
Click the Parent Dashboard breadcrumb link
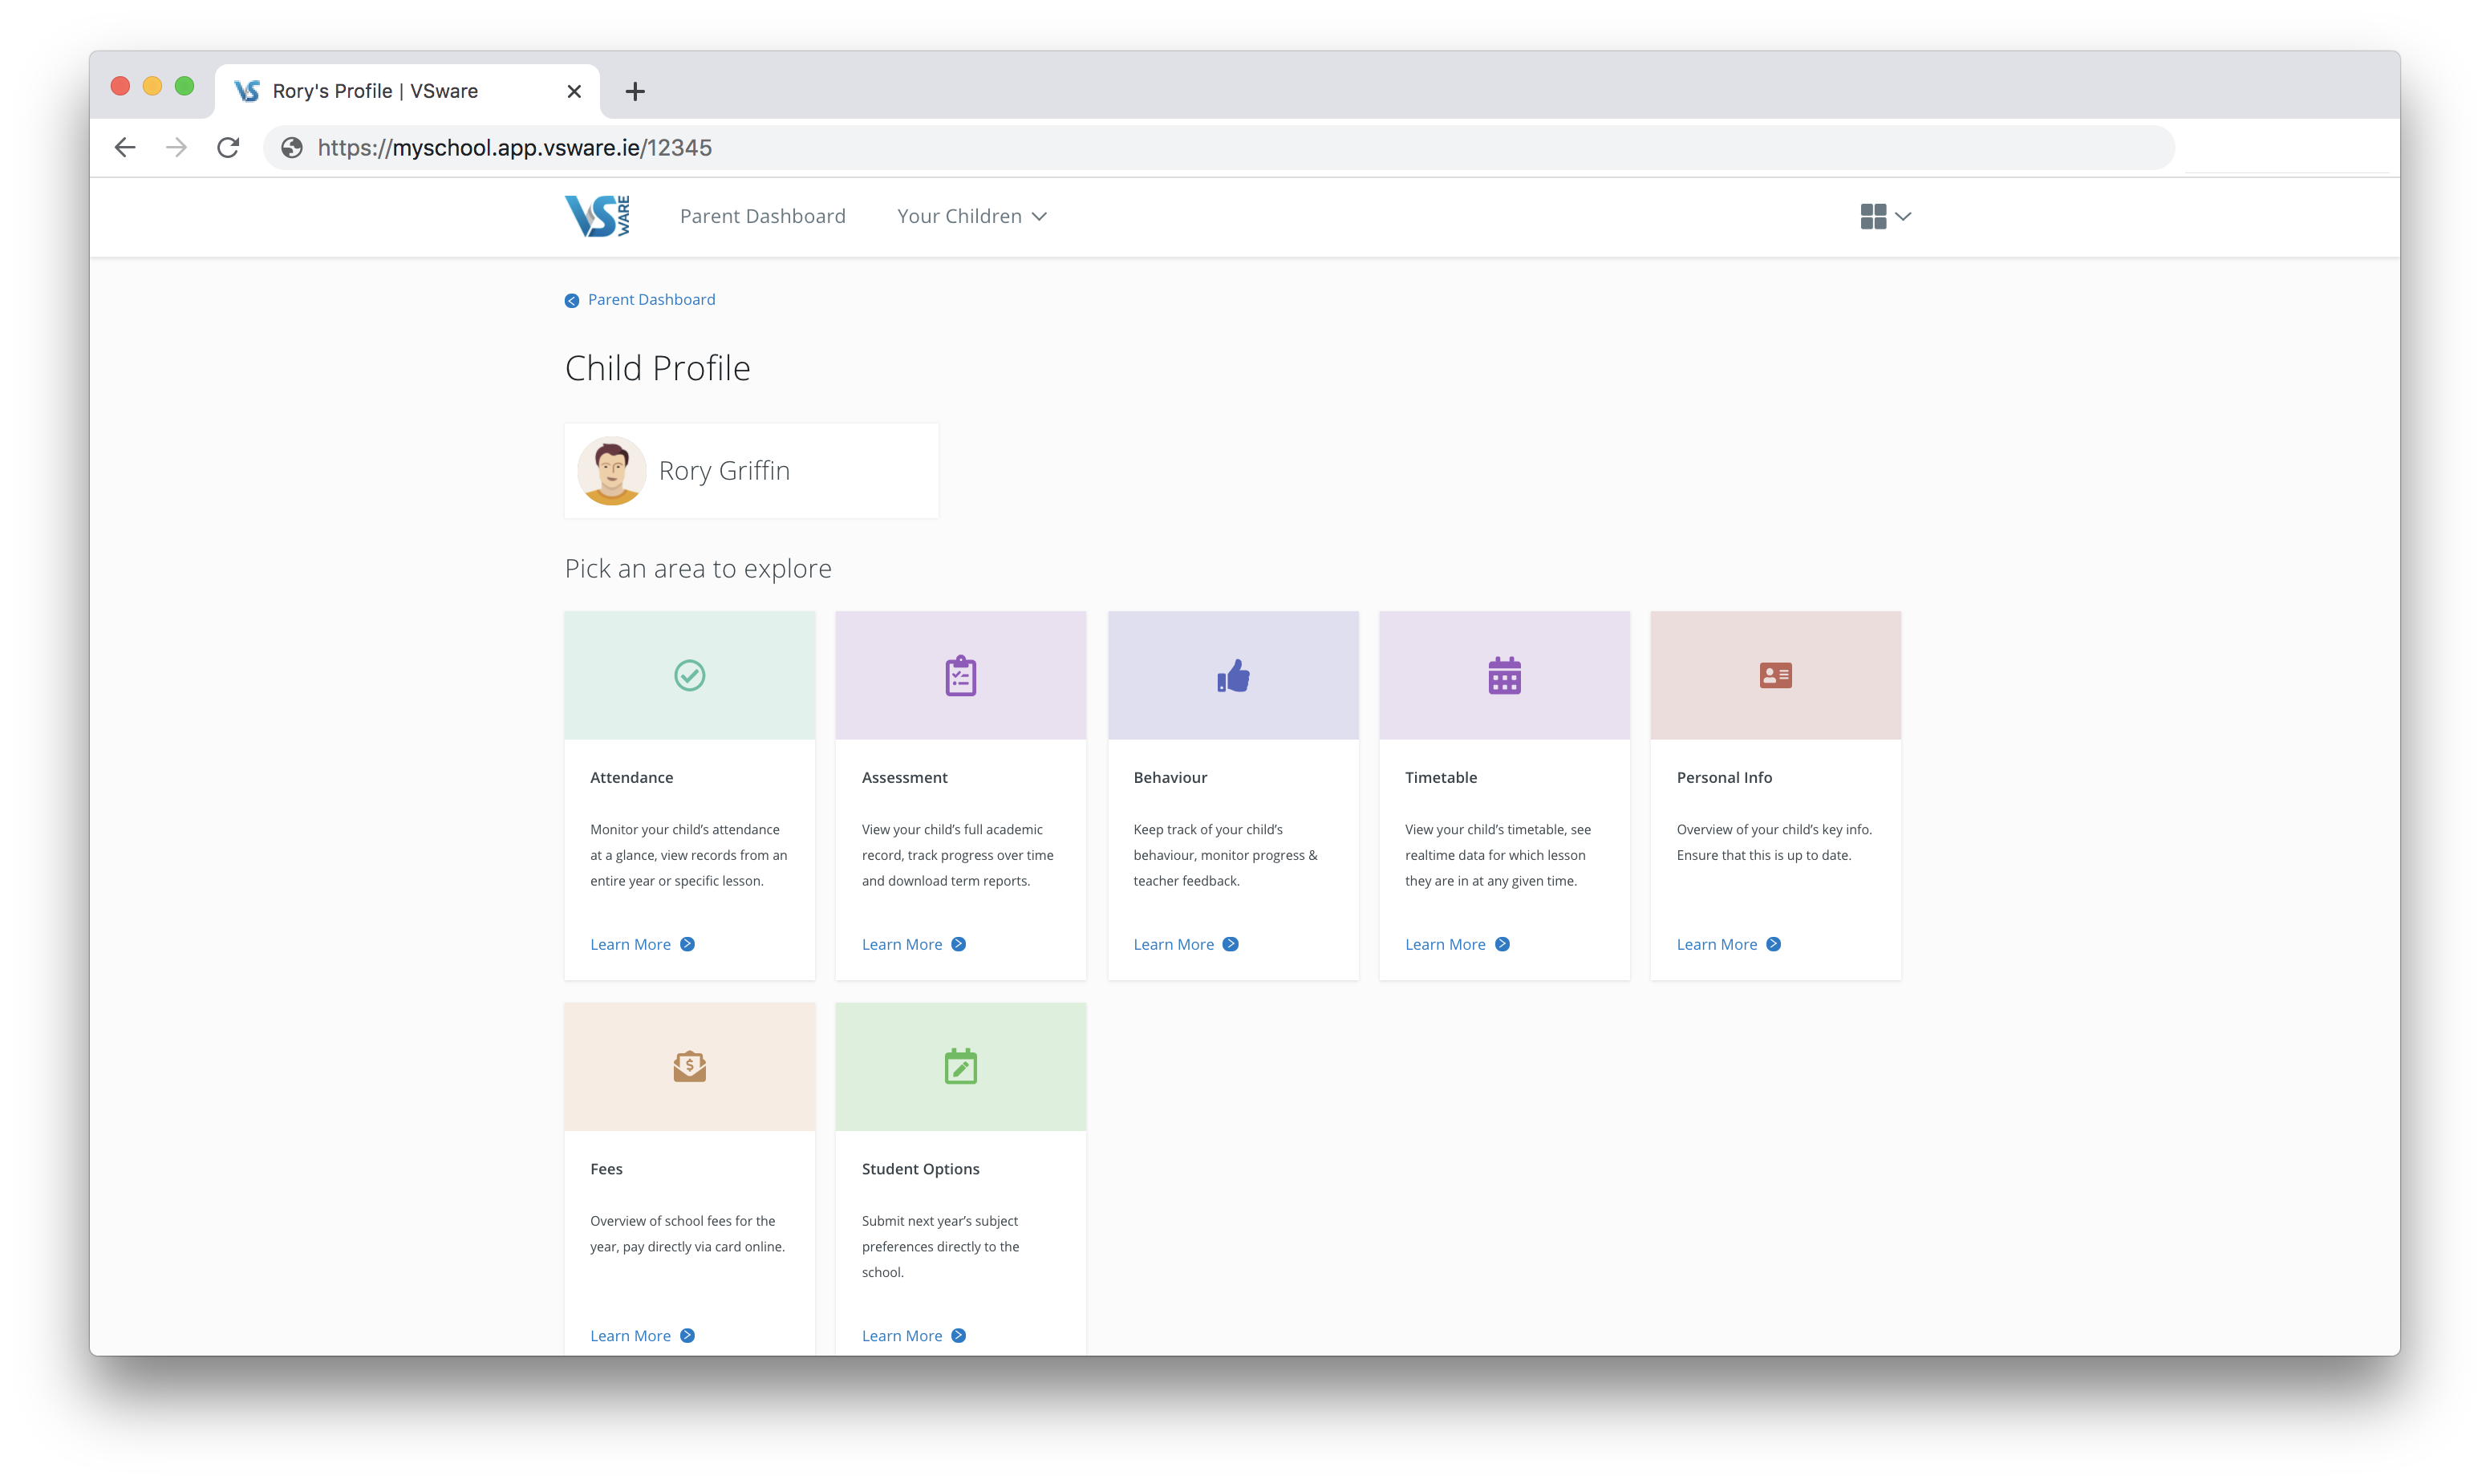(x=650, y=300)
